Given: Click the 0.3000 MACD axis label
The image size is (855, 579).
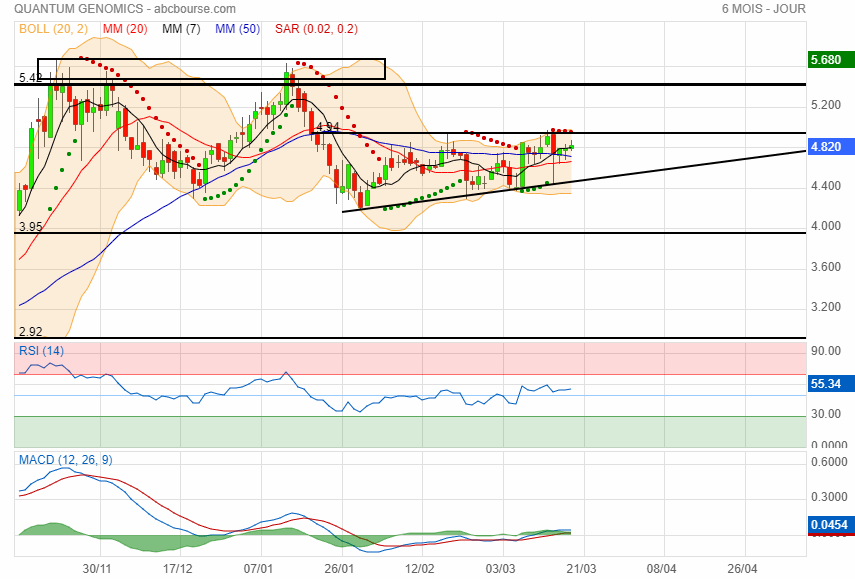Looking at the screenshot, I should tap(829, 497).
